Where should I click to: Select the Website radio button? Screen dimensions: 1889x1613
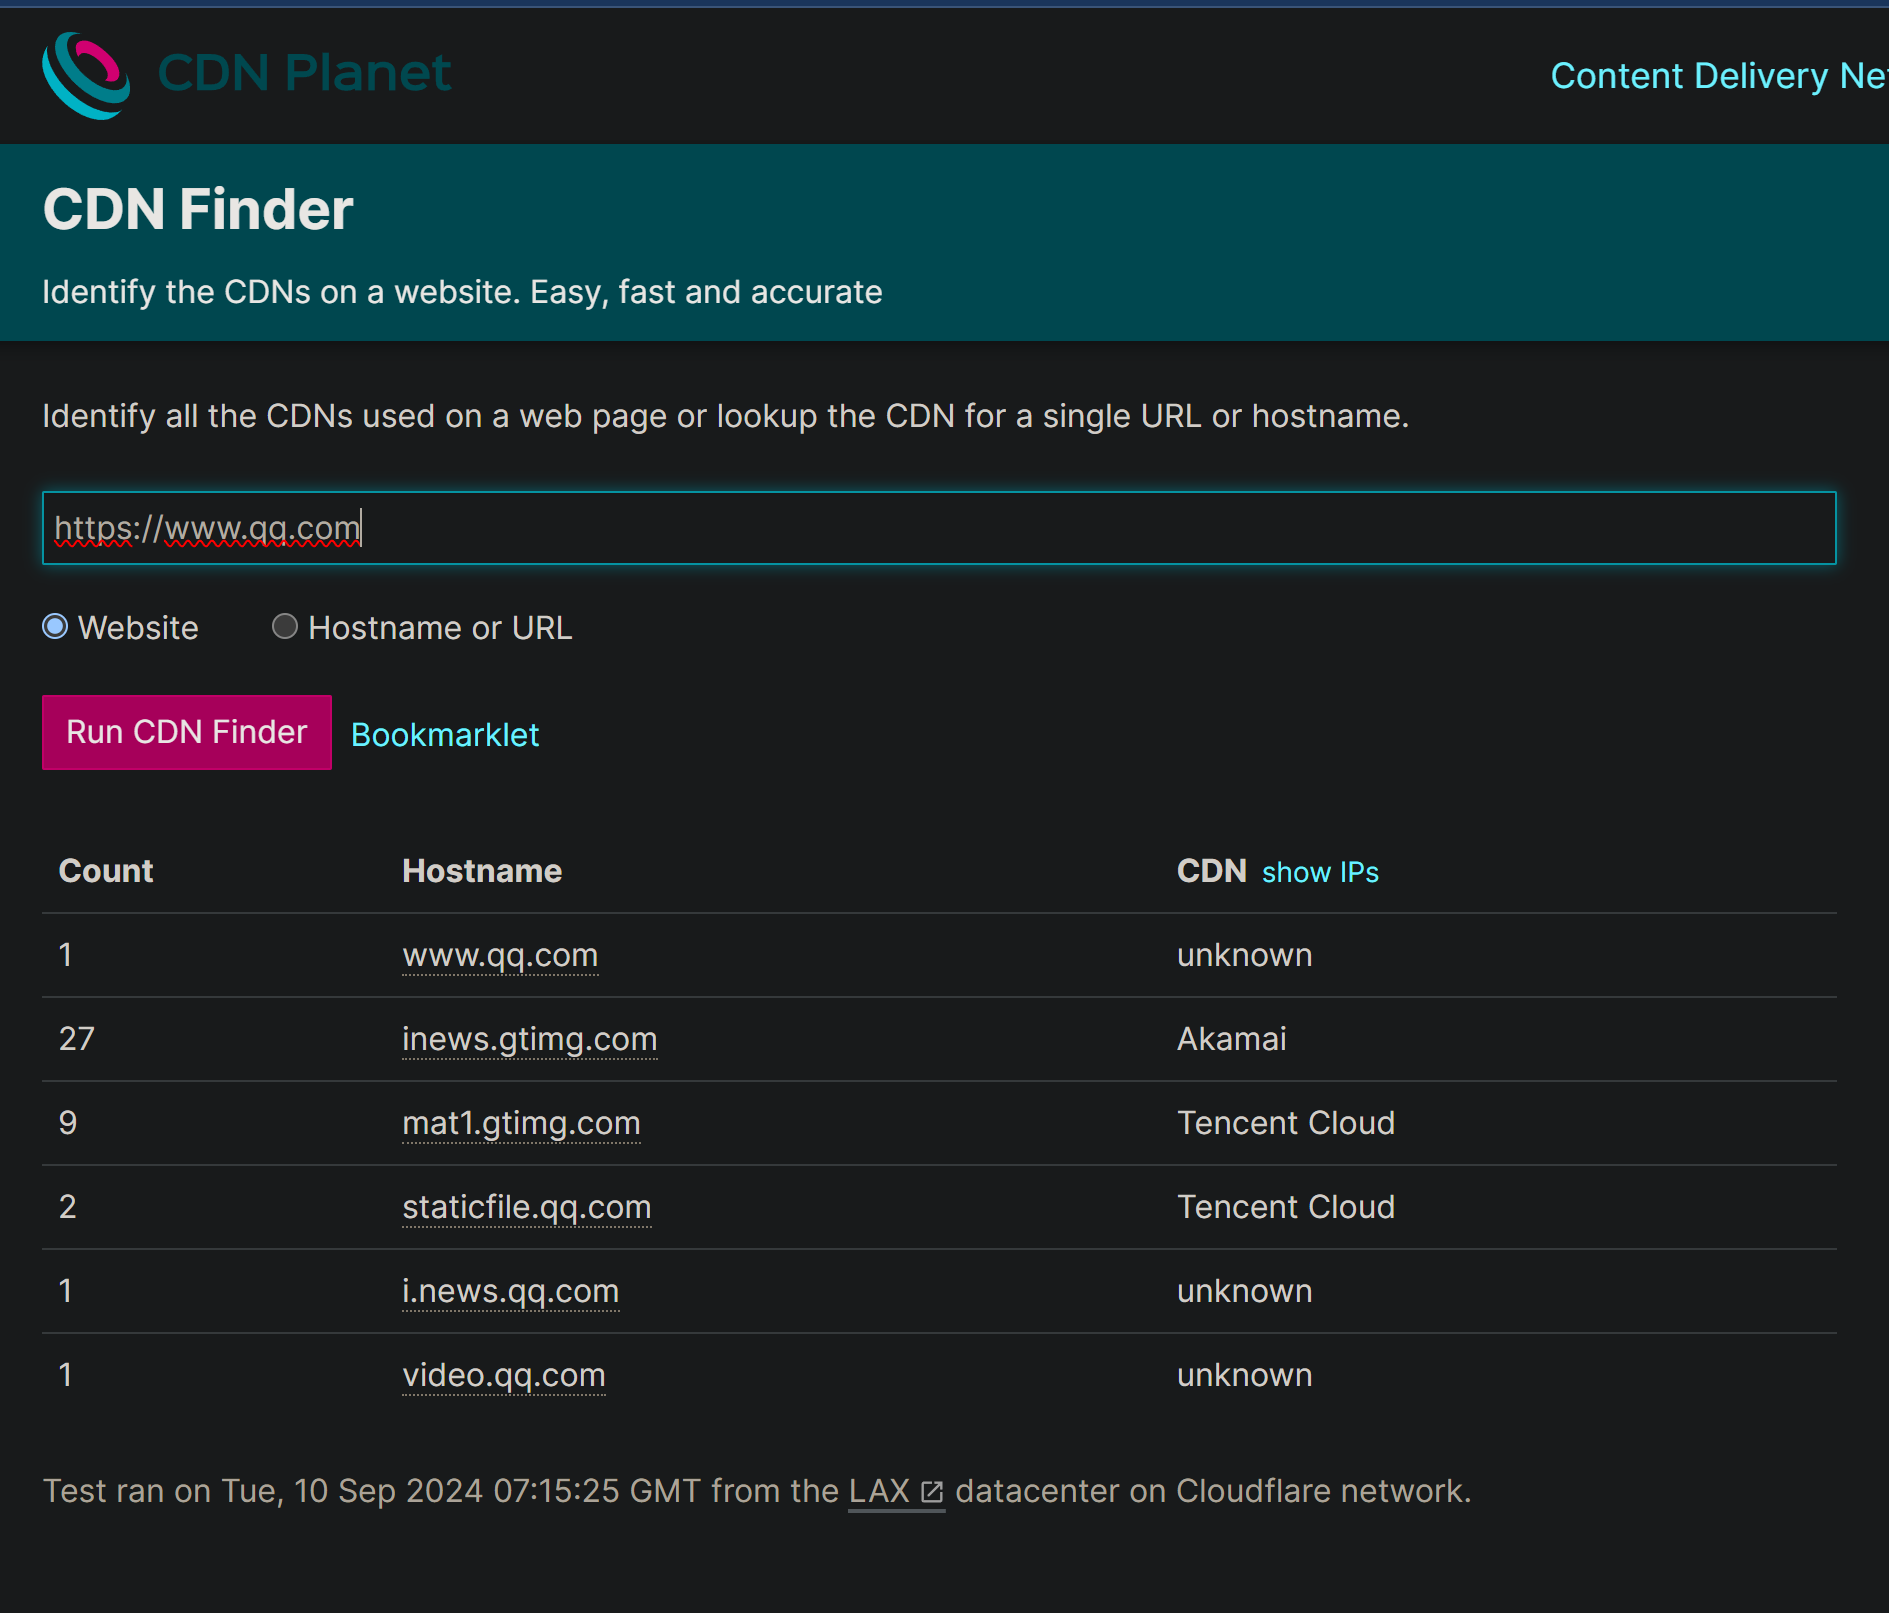pos(55,627)
